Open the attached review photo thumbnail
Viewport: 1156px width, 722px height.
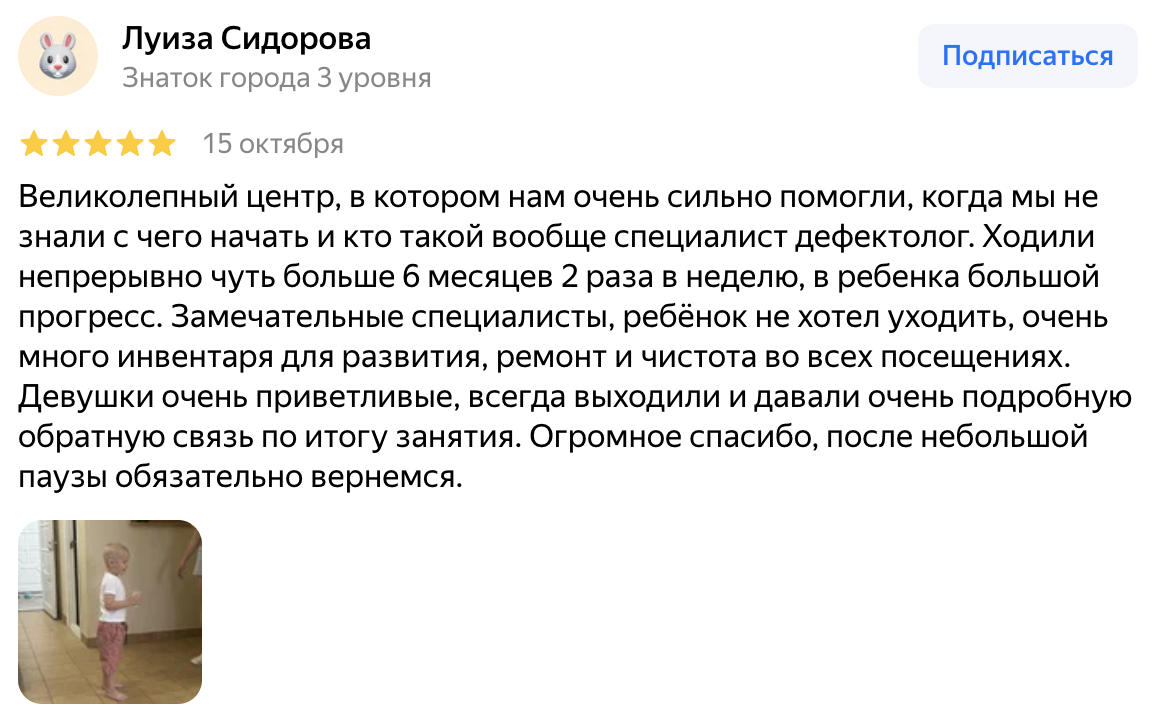110,611
